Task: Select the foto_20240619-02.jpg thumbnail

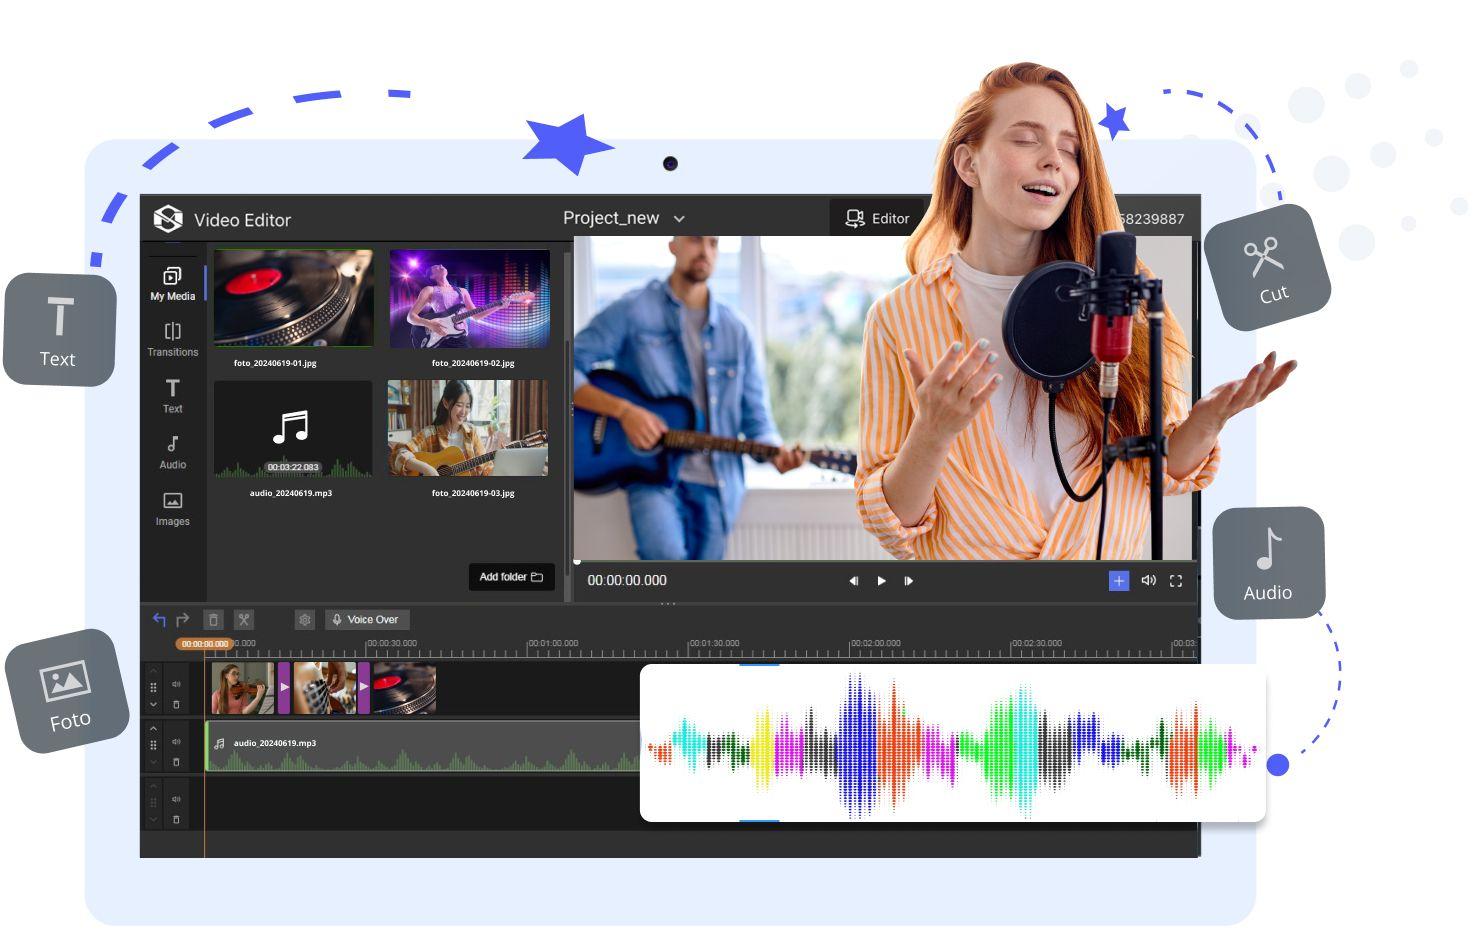Action: coord(469,299)
